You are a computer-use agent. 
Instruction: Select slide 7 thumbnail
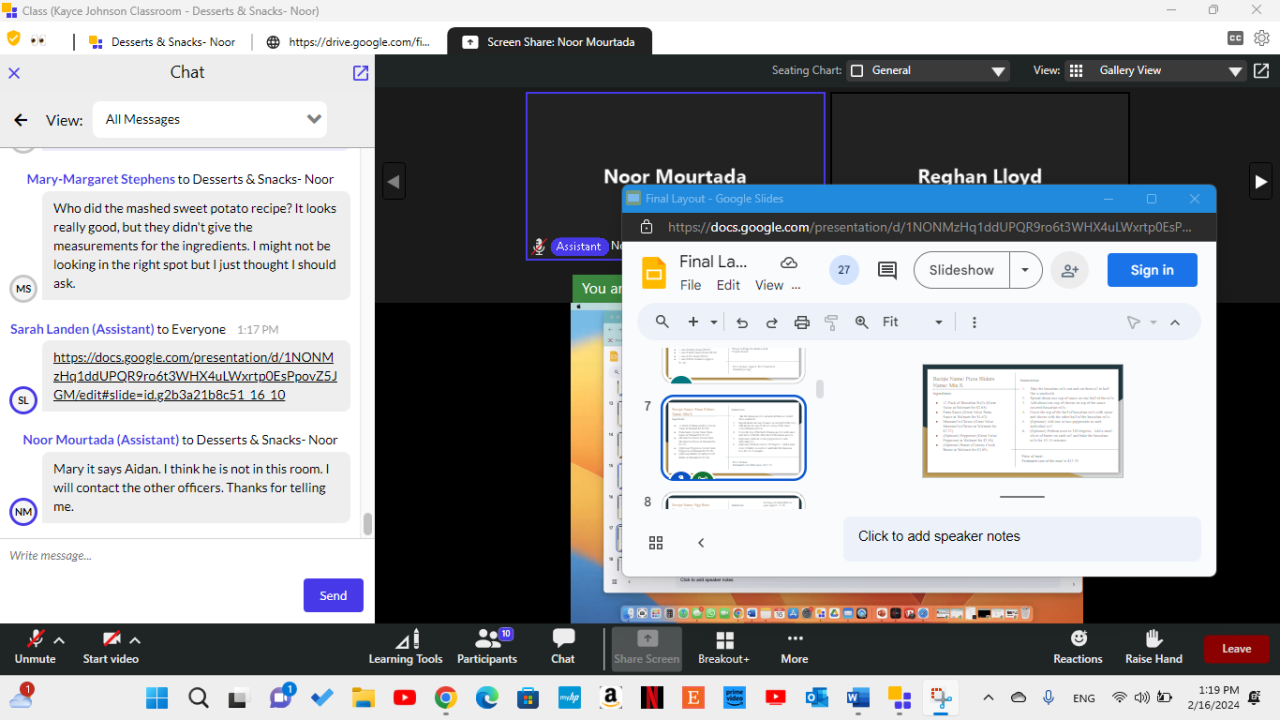tap(733, 438)
